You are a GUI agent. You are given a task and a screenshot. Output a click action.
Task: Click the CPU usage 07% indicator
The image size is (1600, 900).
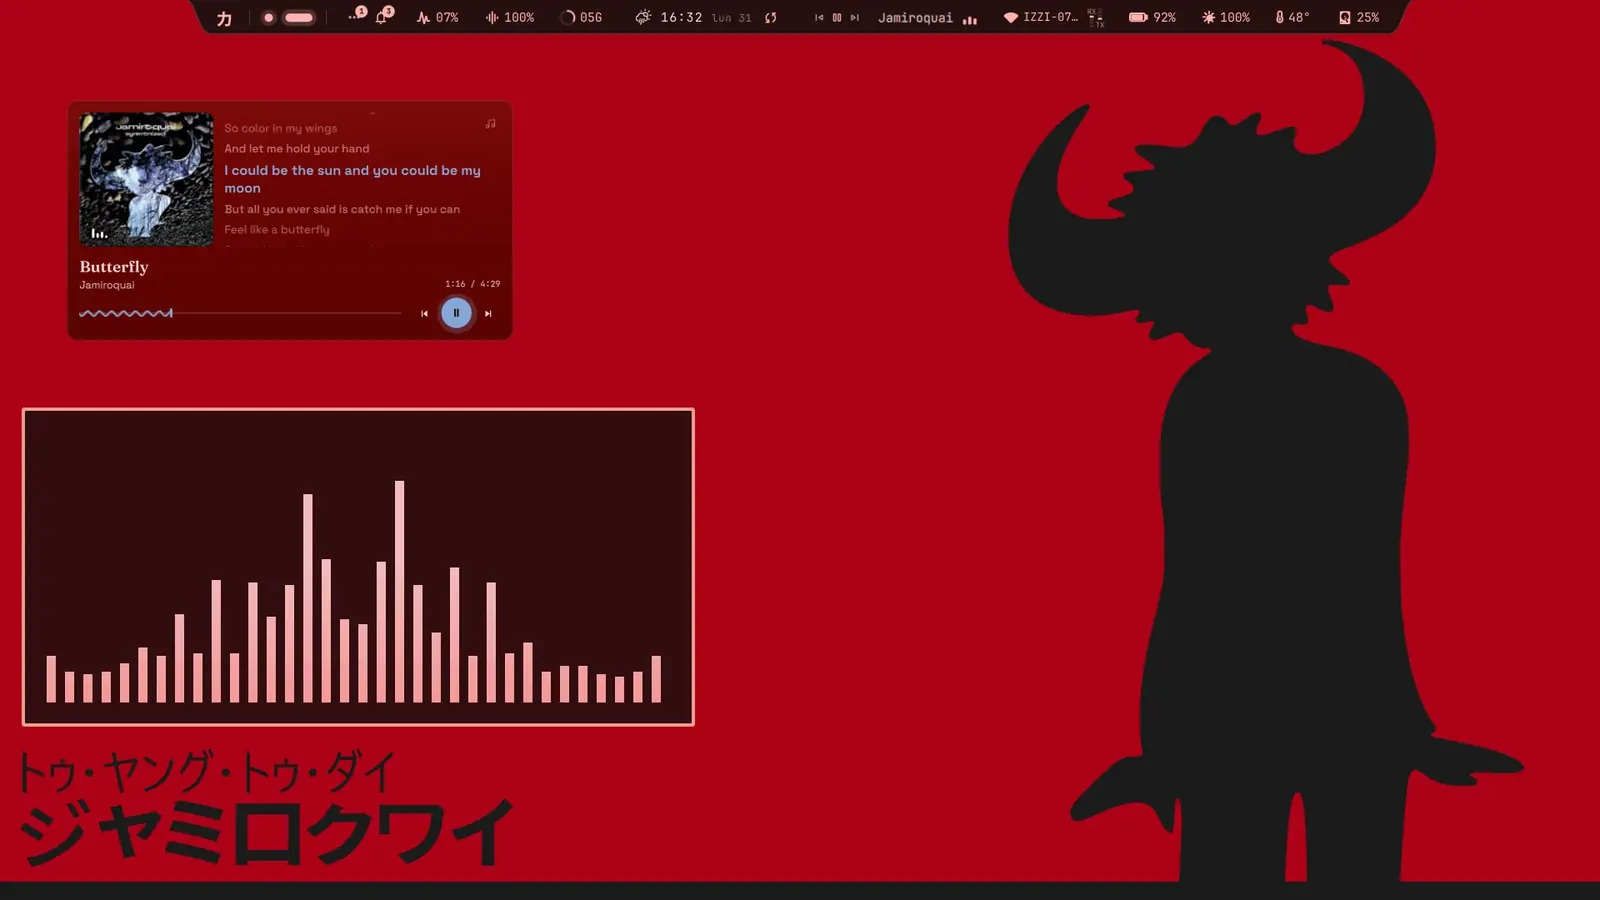click(x=437, y=18)
